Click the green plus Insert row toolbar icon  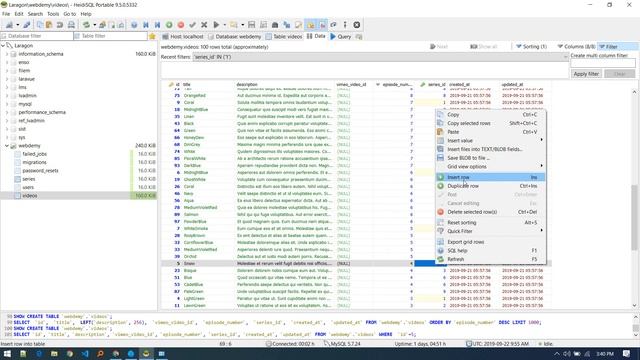click(169, 25)
